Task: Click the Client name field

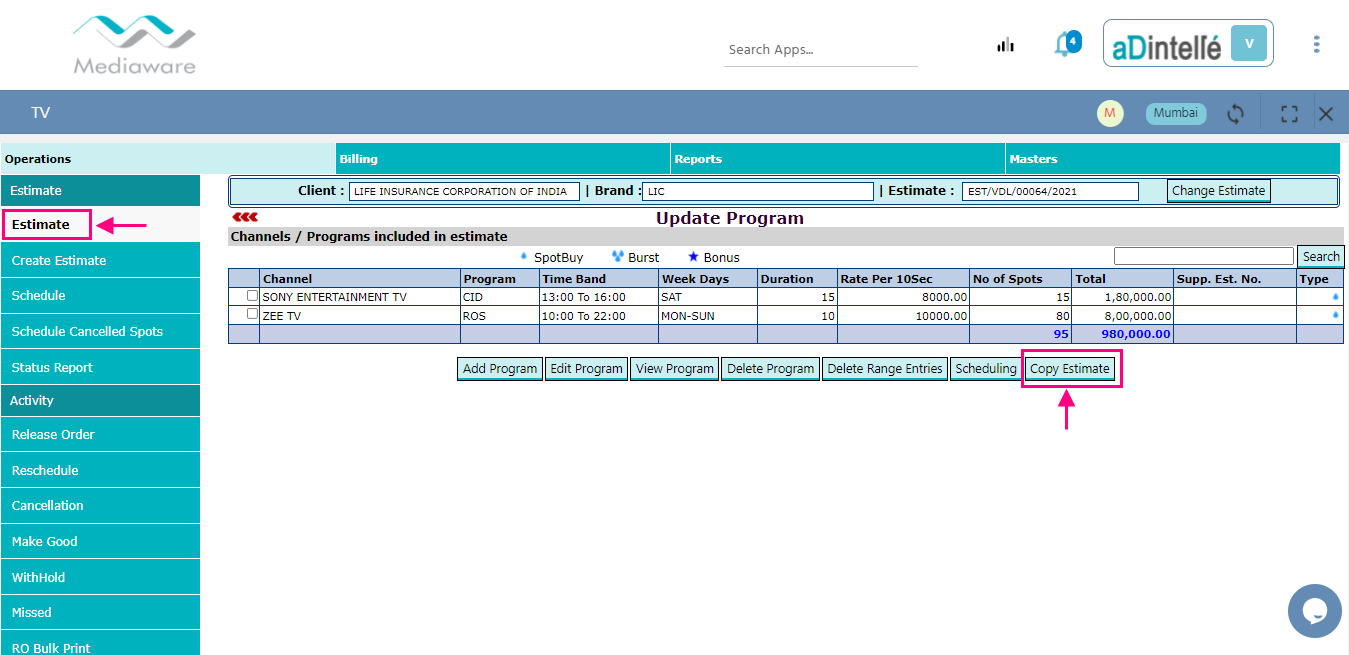Action: pyautogui.click(x=464, y=191)
